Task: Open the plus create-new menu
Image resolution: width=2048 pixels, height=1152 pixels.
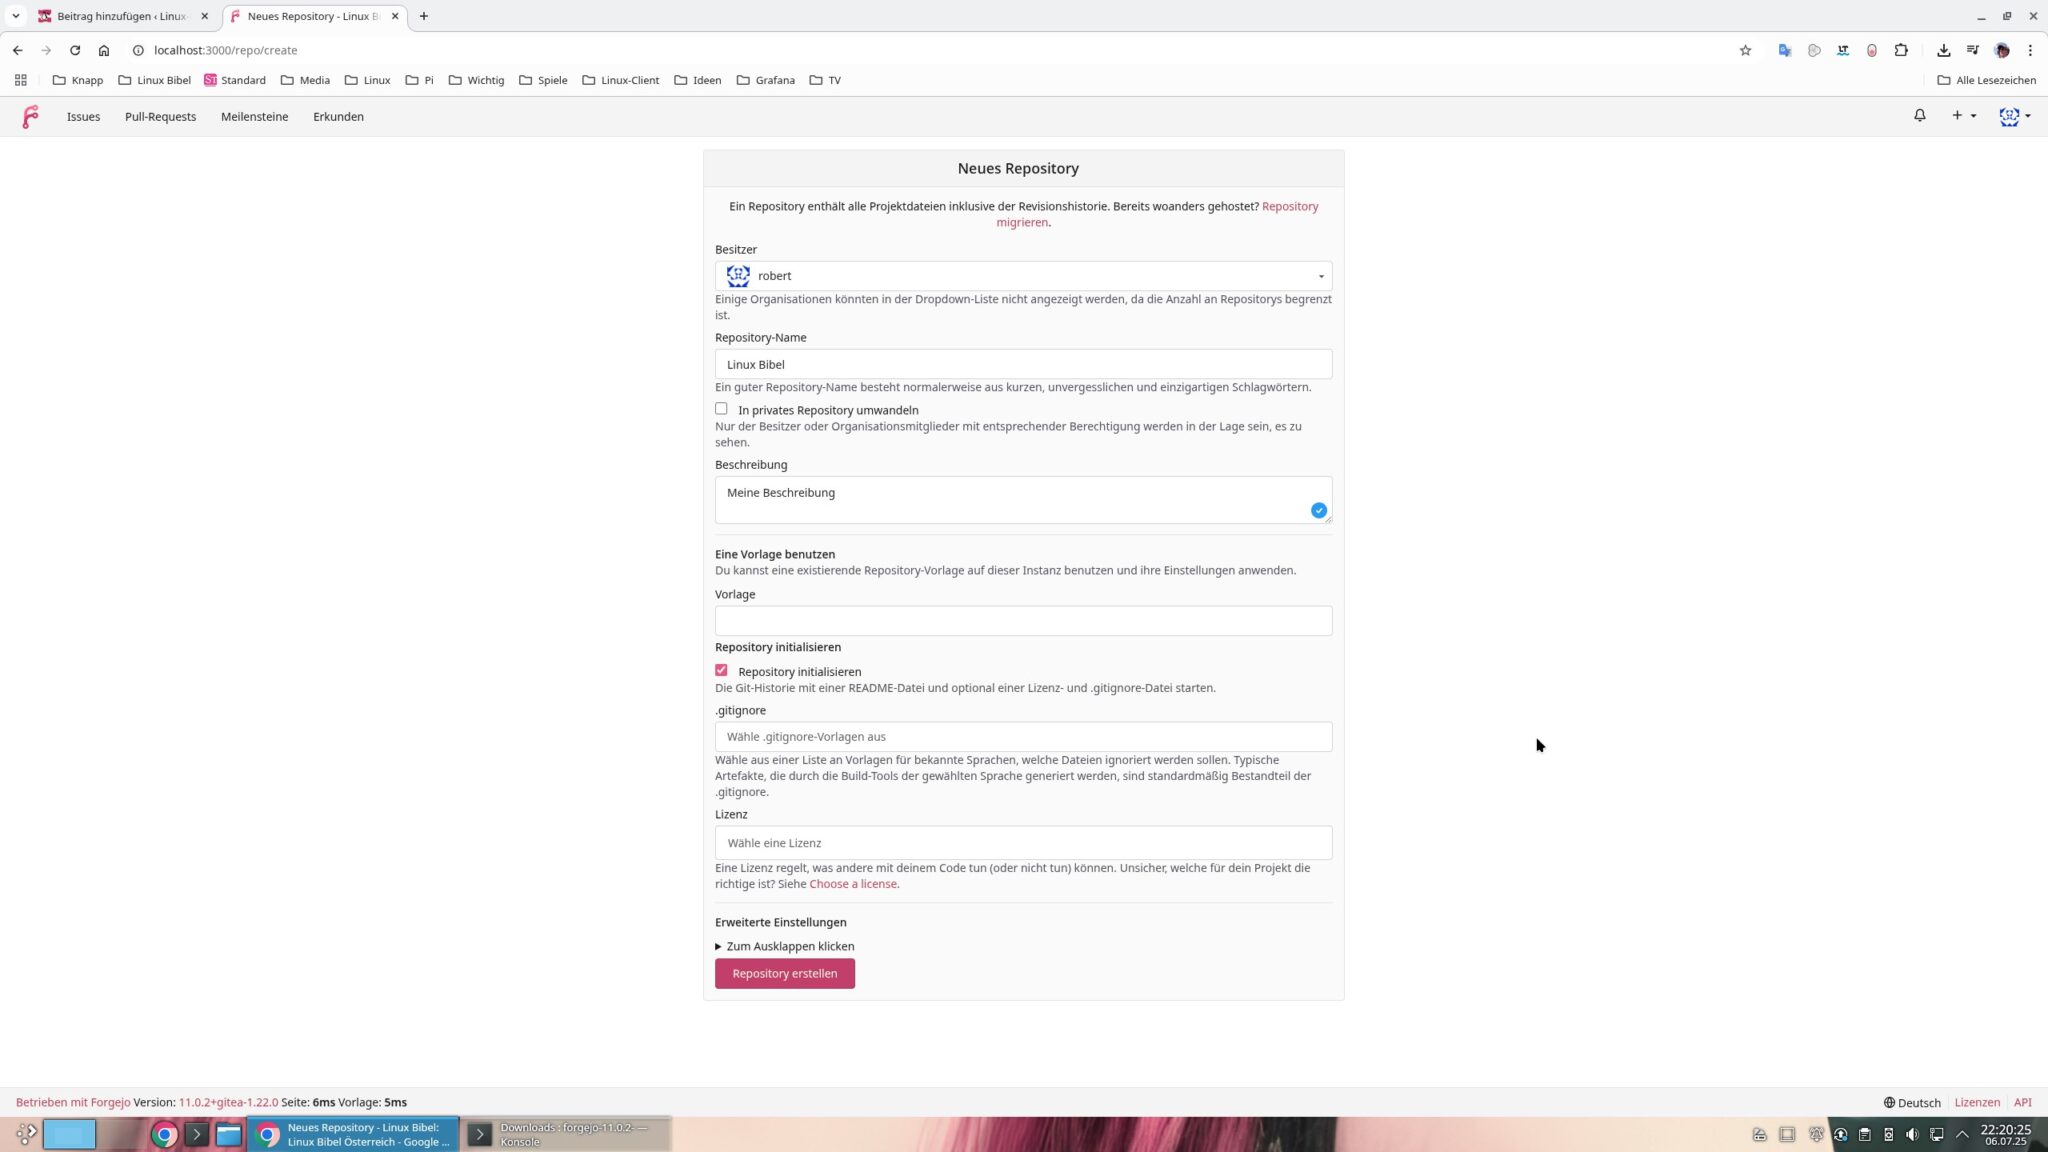Action: 1963,116
